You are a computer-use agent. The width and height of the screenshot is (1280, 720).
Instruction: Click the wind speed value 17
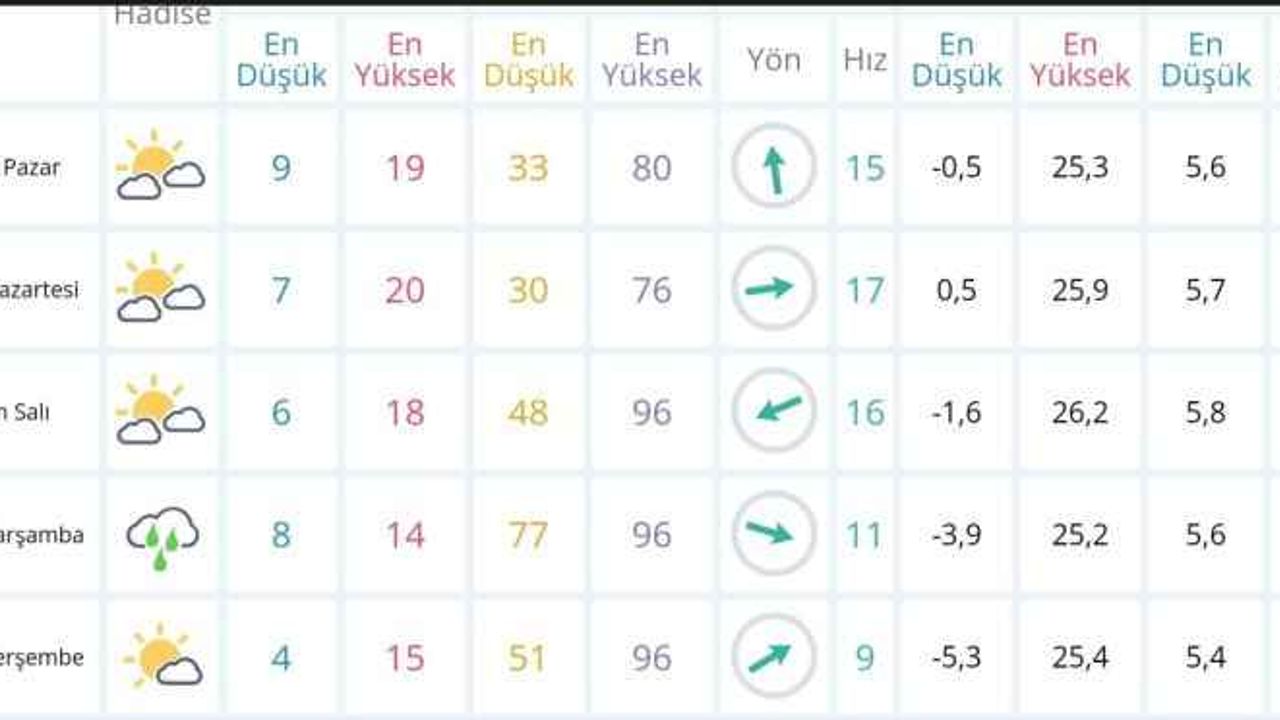click(865, 290)
